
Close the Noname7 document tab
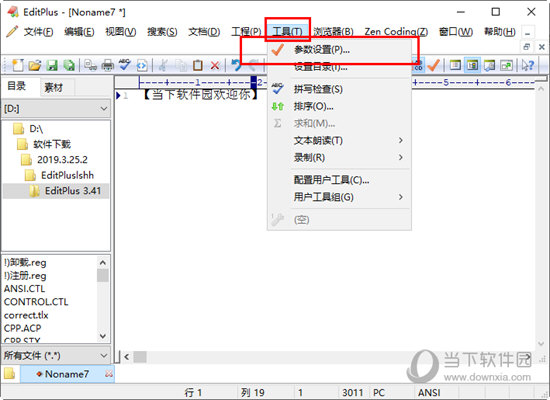click(x=109, y=374)
